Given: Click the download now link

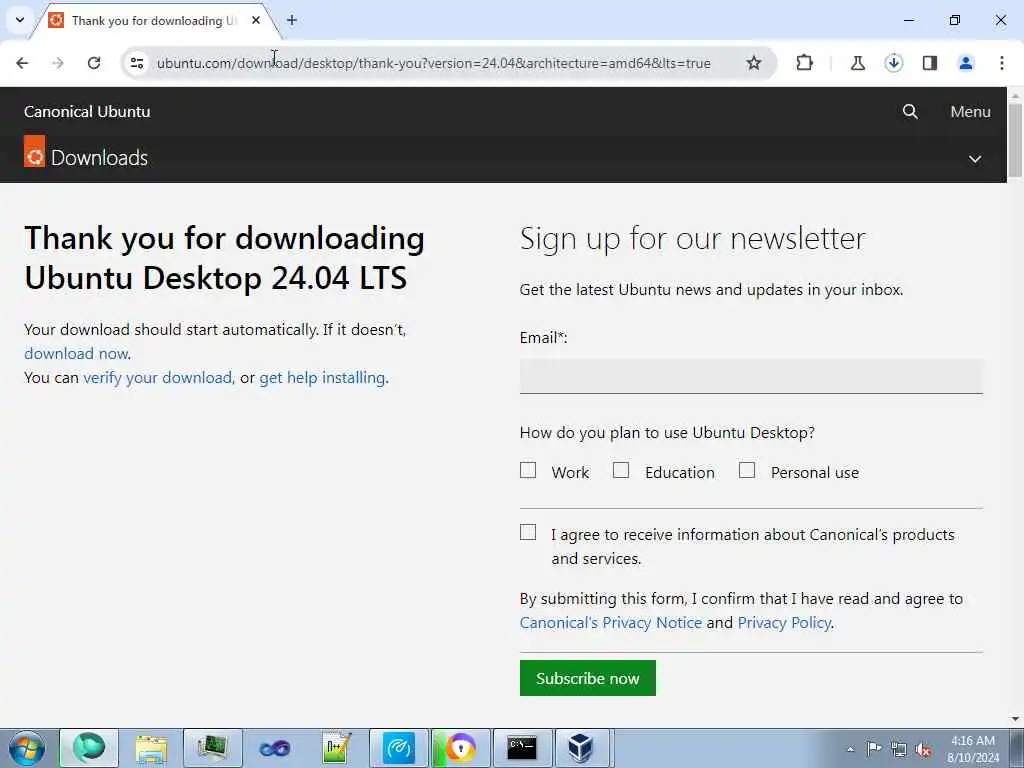Looking at the screenshot, I should [x=76, y=353].
